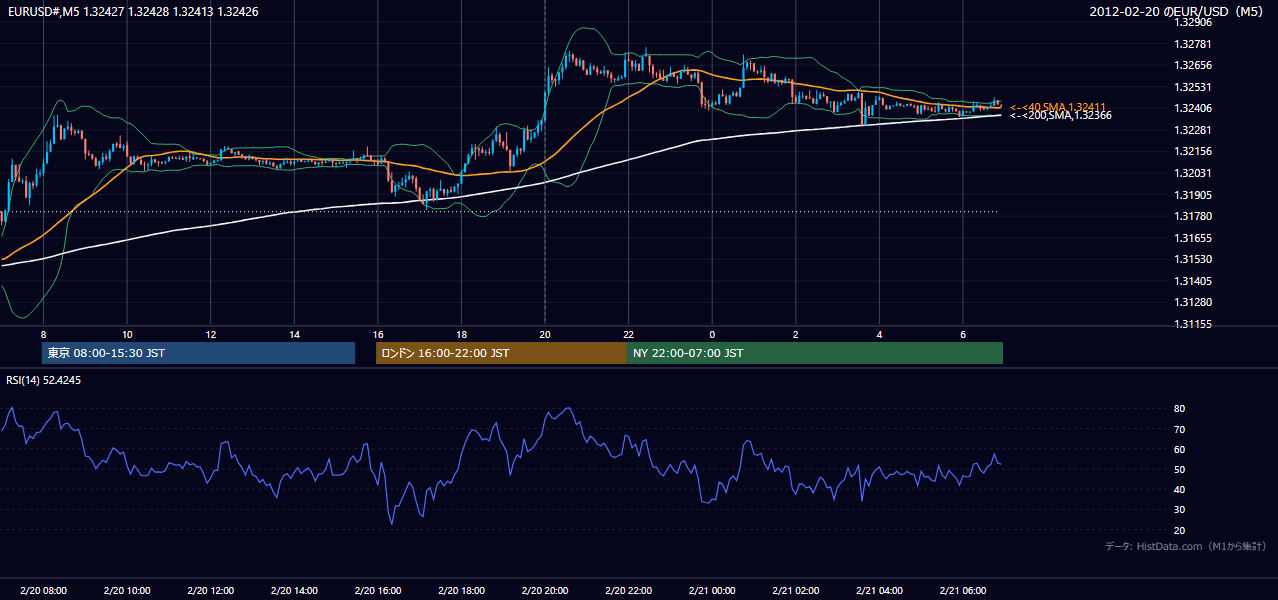Click the 2/20 16:00 time label

click(378, 591)
